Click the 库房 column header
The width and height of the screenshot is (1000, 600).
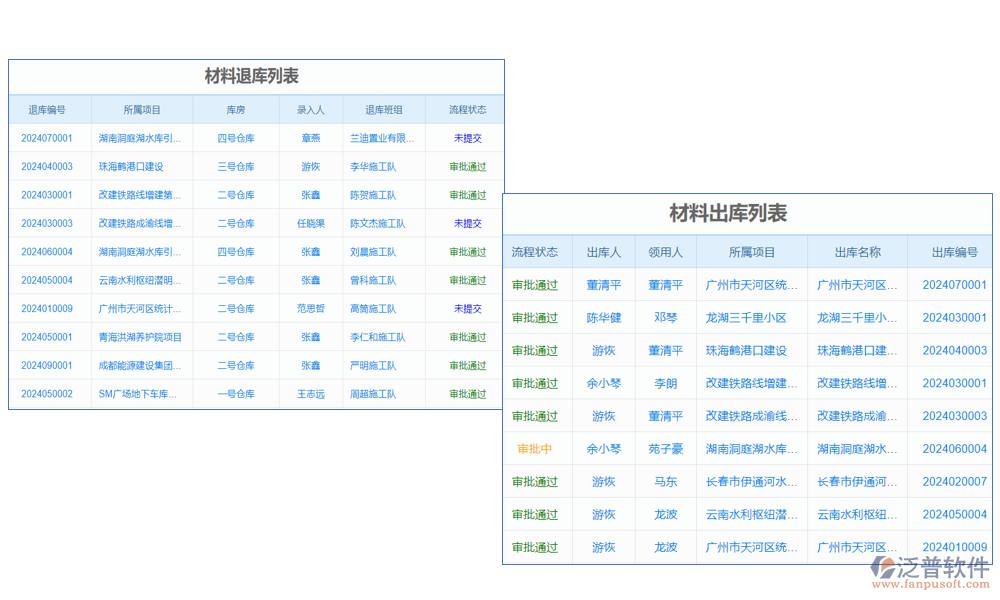click(x=235, y=109)
